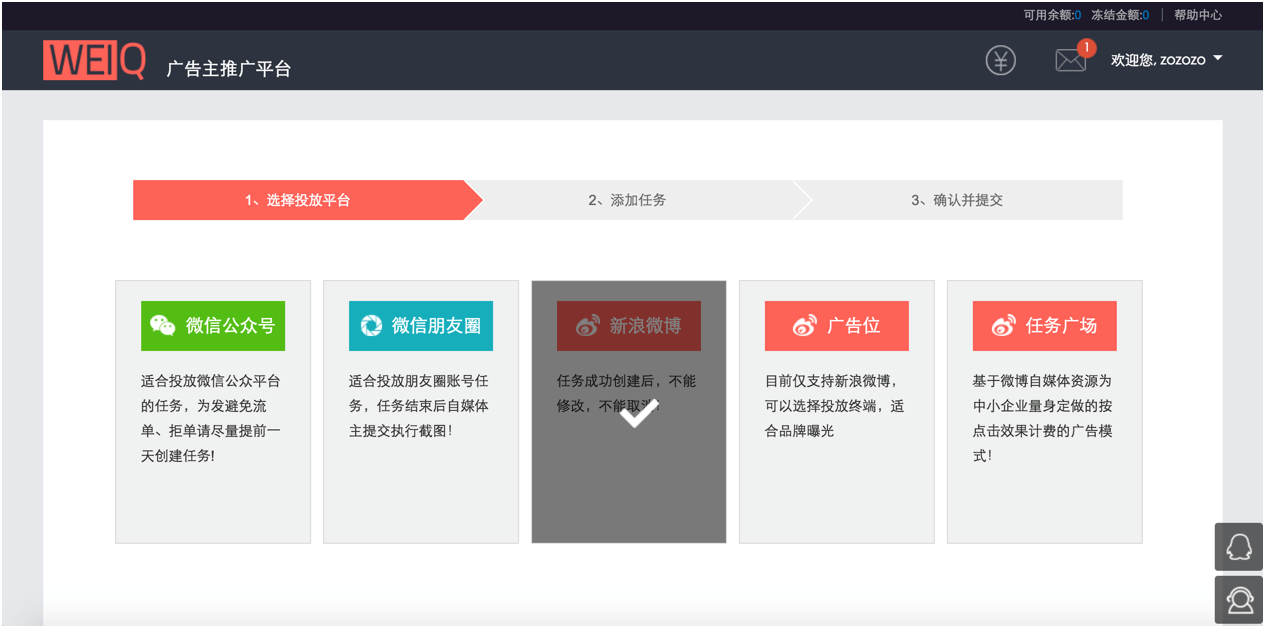The height and width of the screenshot is (628, 1265).
Task: Open the 欢迎您, zozozo account menu
Action: coord(1158,60)
